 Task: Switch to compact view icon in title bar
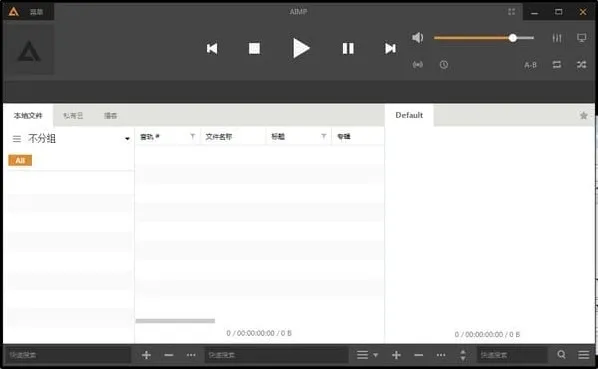(x=511, y=12)
